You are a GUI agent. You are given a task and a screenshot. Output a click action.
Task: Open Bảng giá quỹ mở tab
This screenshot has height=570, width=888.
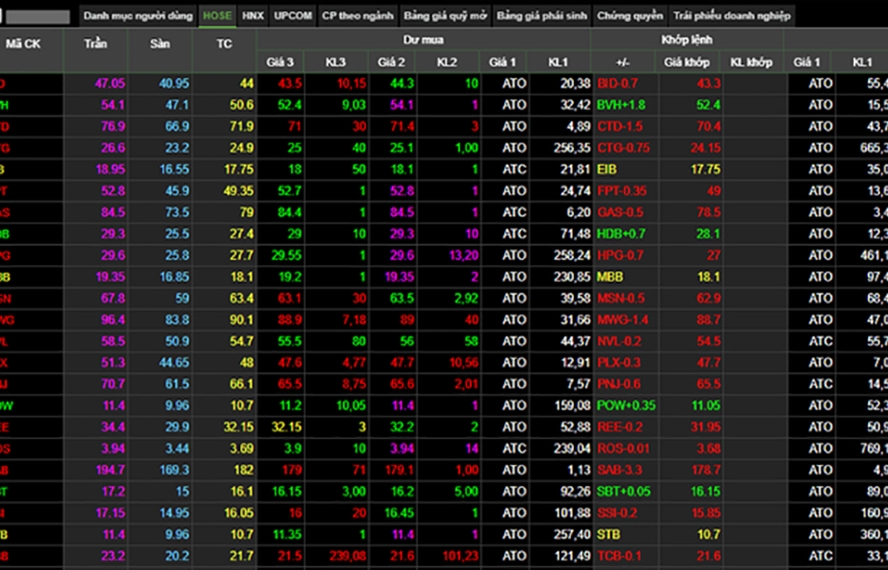point(444,16)
